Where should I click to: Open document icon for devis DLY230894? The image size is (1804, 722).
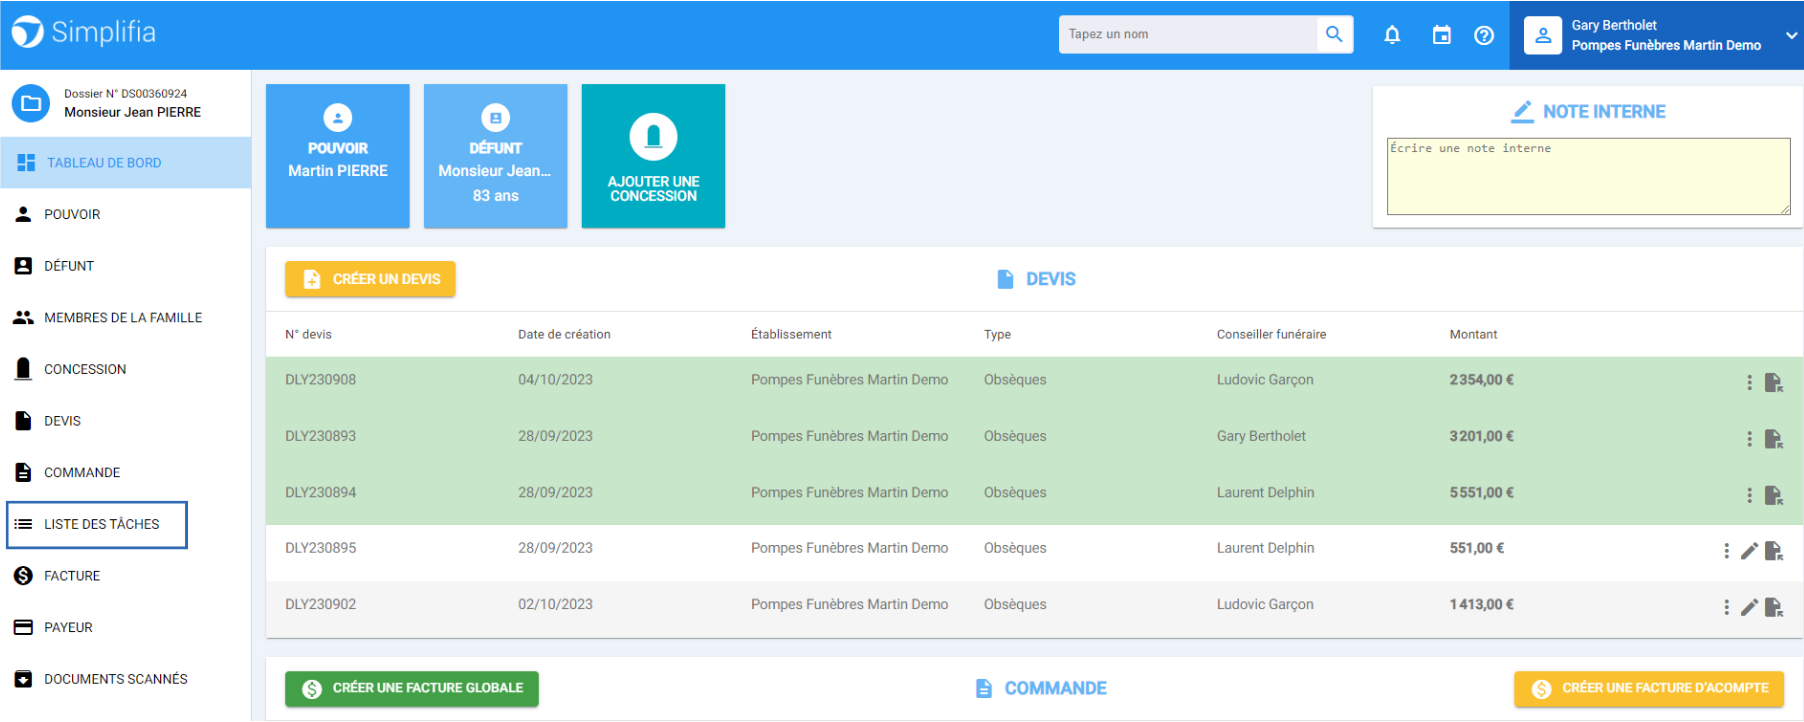[1774, 495]
